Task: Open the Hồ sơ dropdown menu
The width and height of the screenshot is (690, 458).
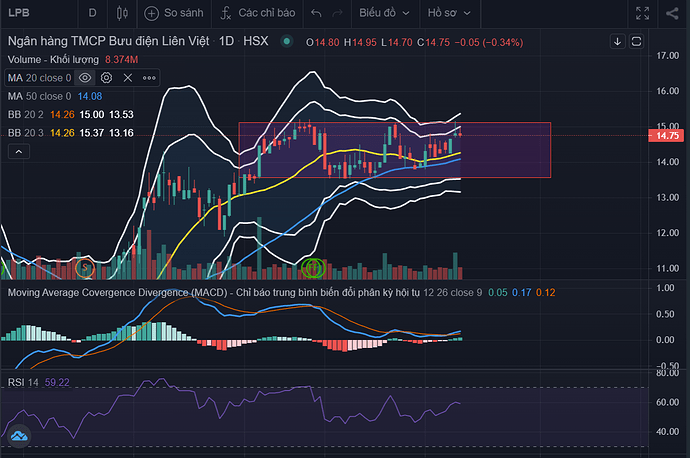Action: (449, 13)
